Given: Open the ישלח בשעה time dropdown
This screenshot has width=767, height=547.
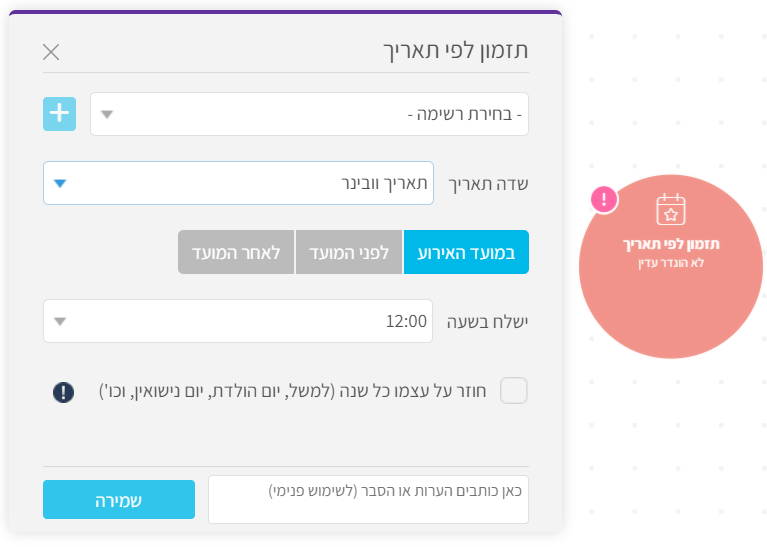Looking at the screenshot, I should pos(238,321).
